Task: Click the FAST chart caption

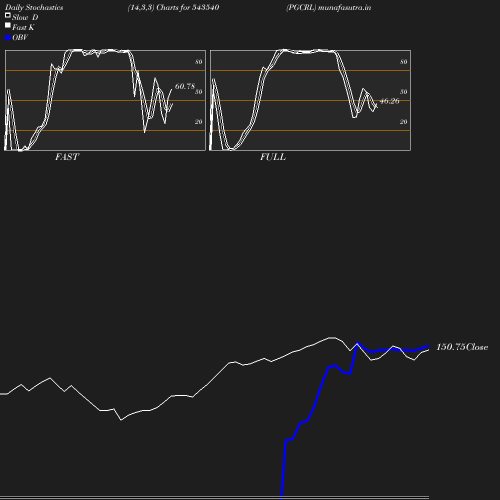Action: (67, 157)
